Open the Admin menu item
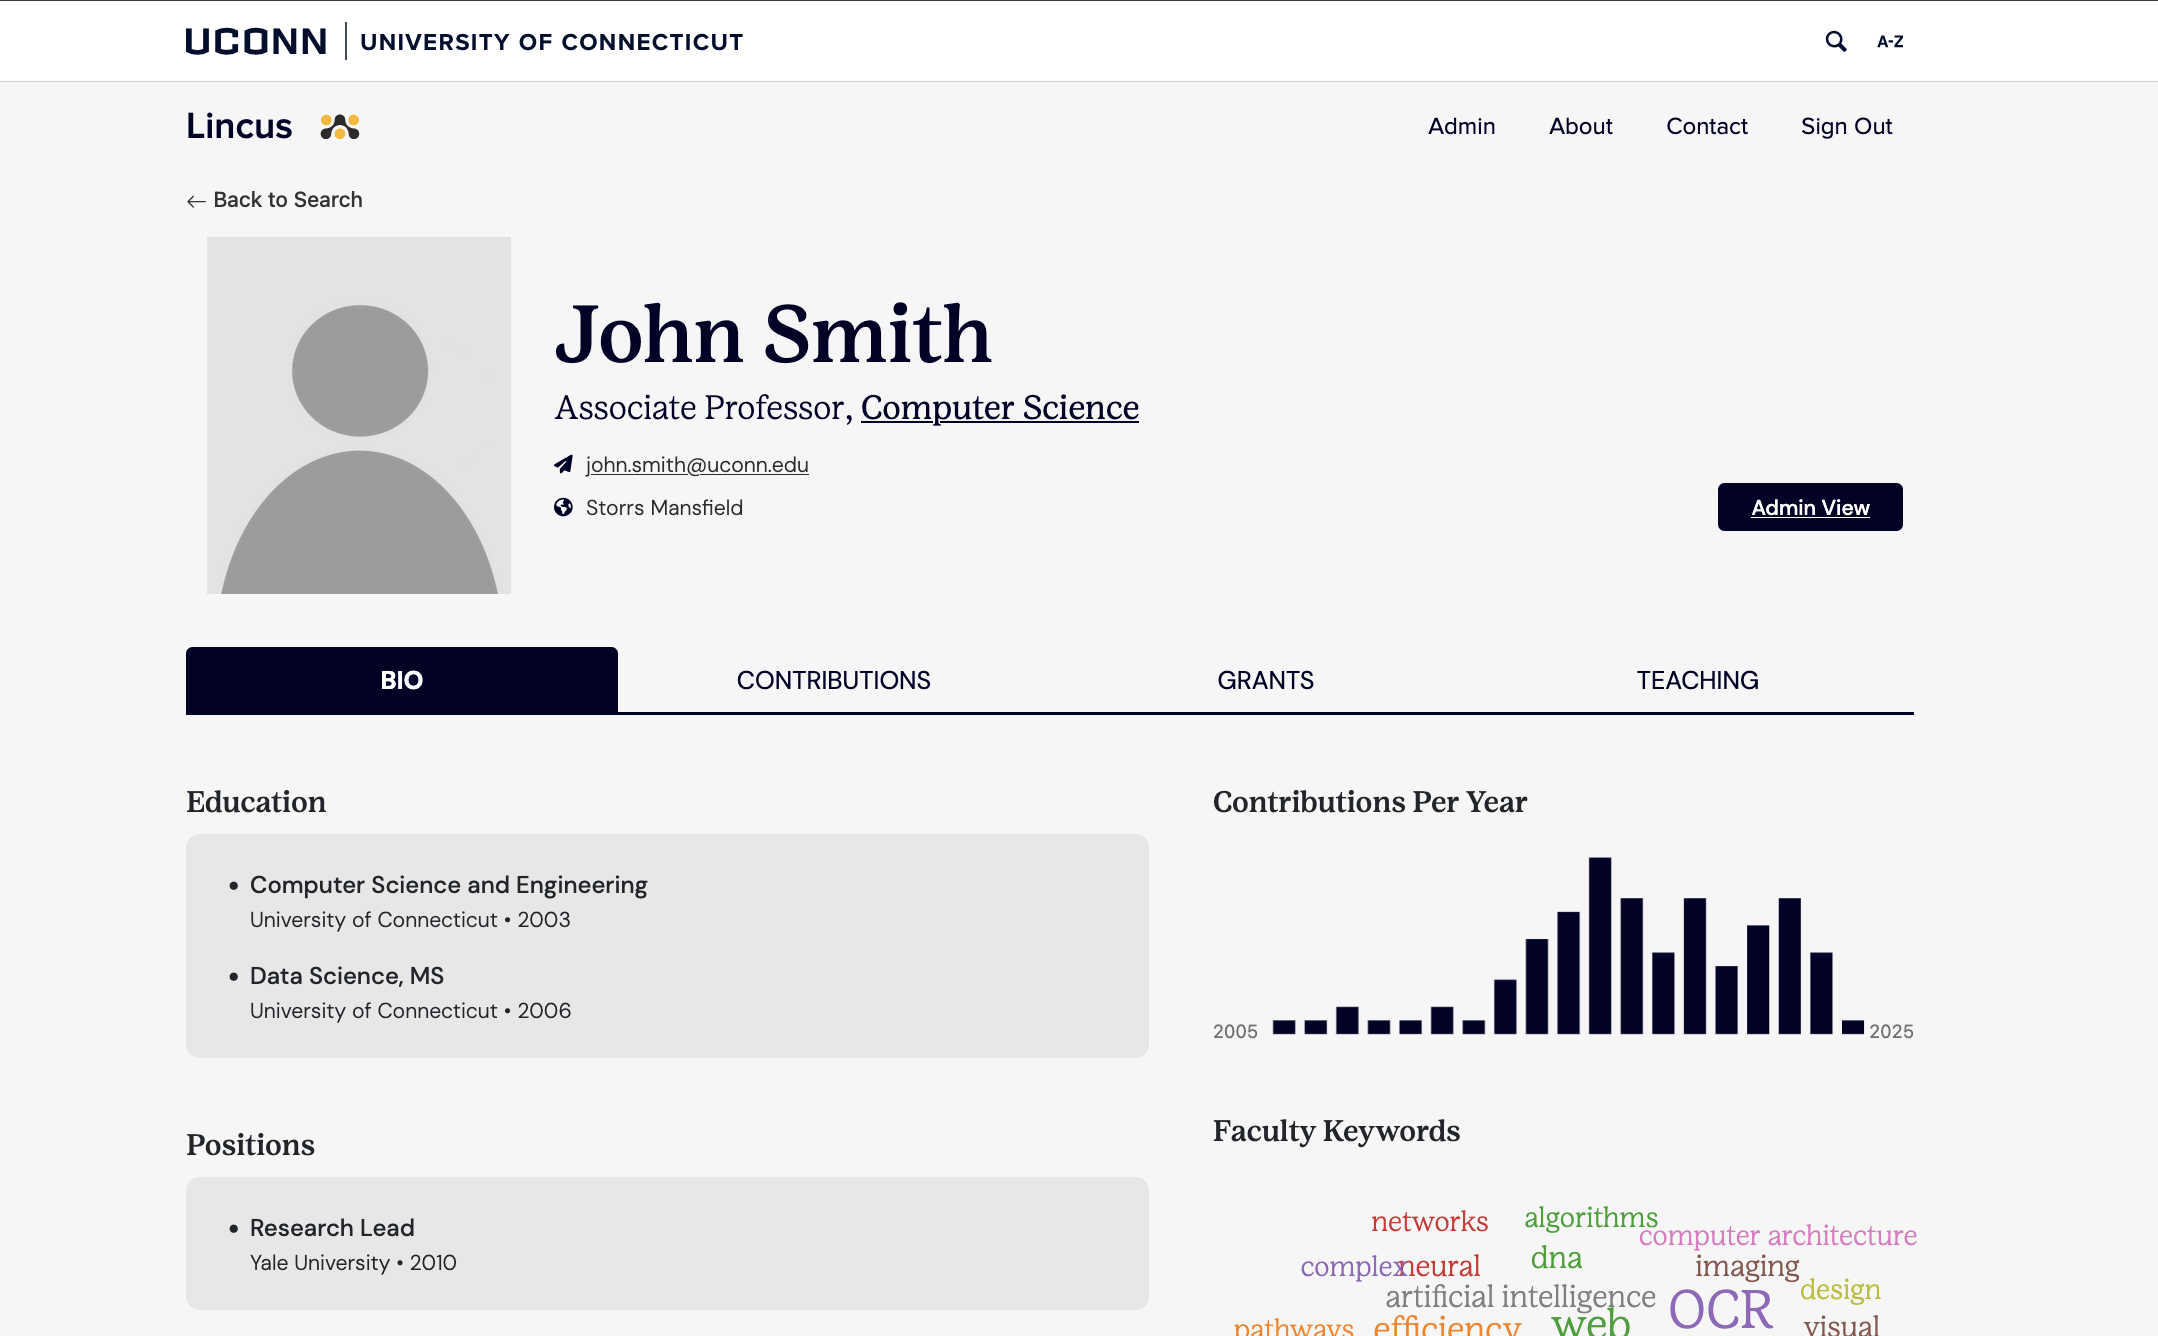Image resolution: width=2158 pixels, height=1336 pixels. pos(1461,126)
